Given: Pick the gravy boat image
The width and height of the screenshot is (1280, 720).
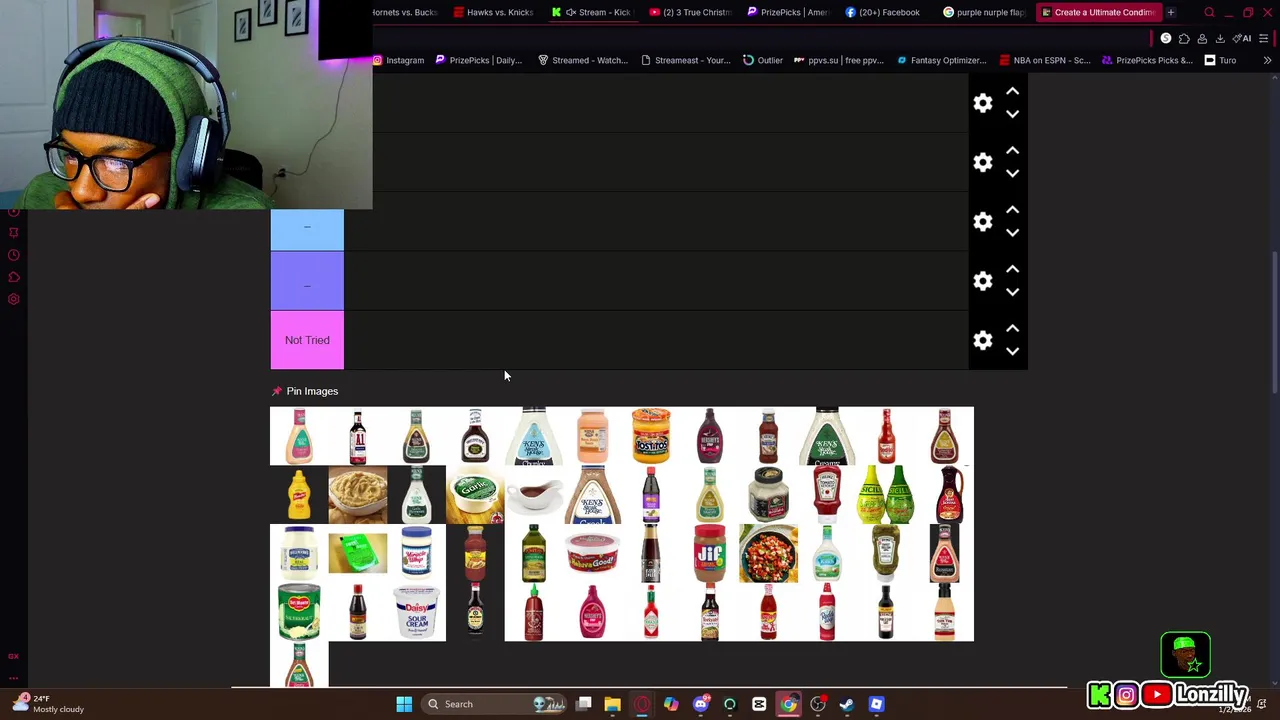Looking at the screenshot, I should pos(534,495).
